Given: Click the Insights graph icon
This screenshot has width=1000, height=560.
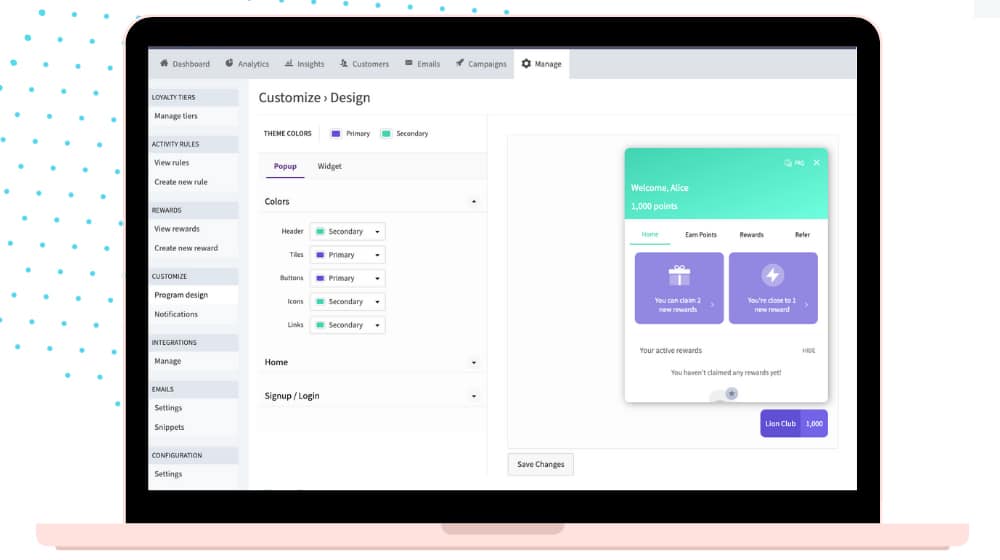Looking at the screenshot, I should [x=289, y=63].
